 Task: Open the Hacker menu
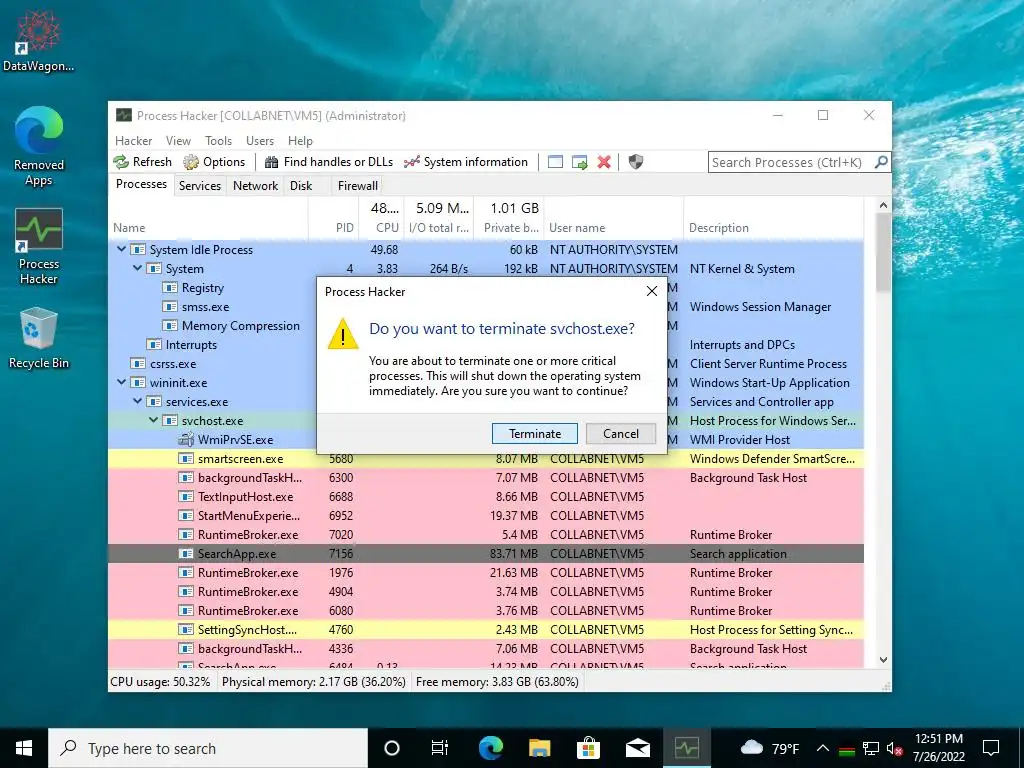[x=133, y=140]
